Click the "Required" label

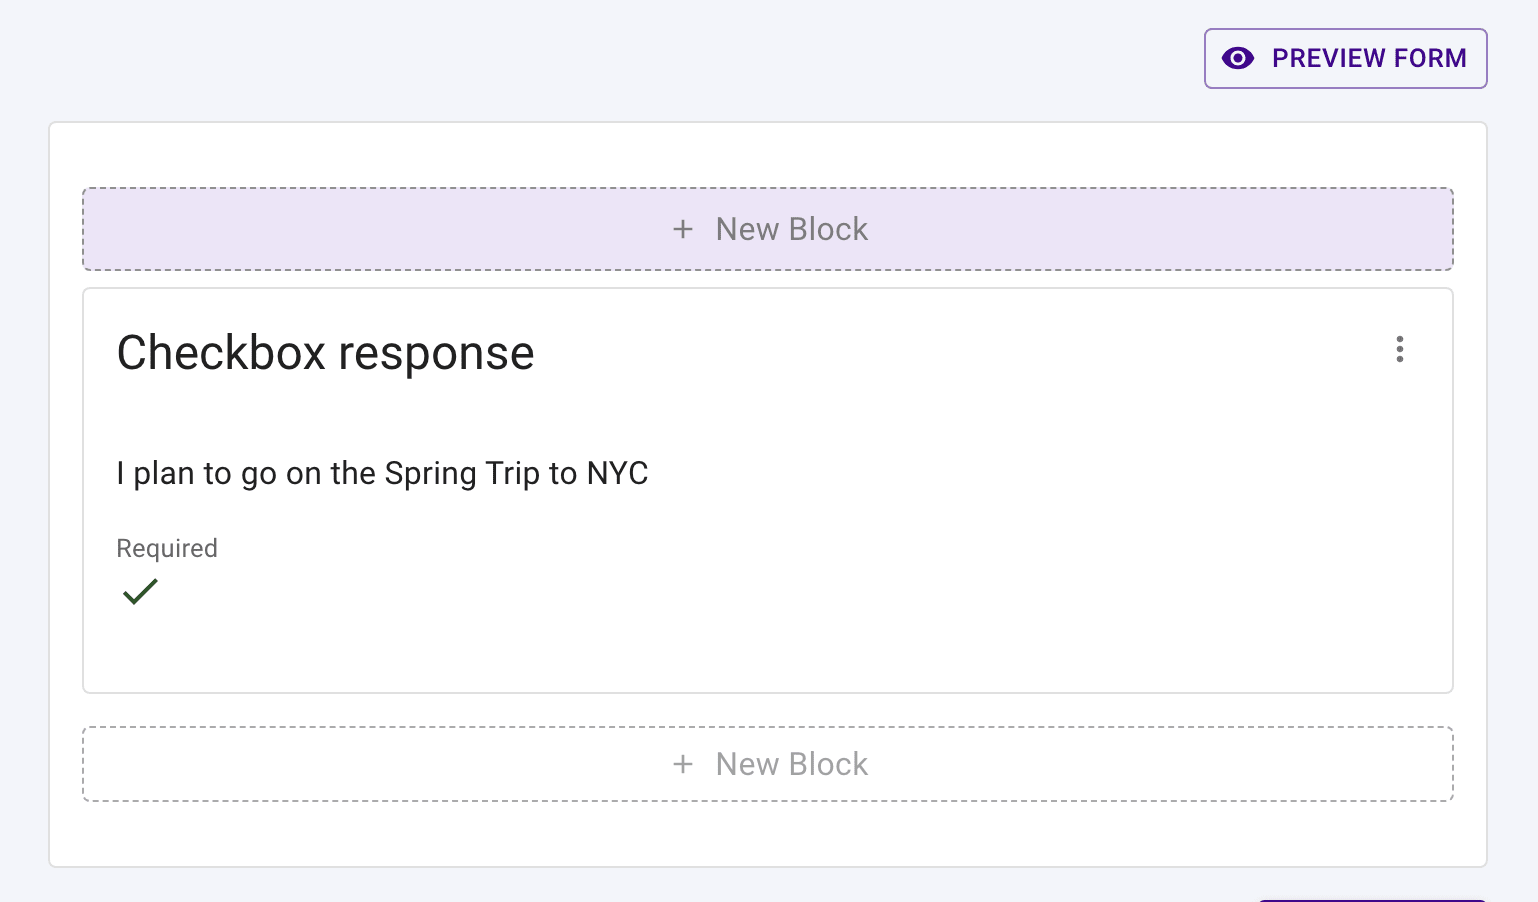pyautogui.click(x=167, y=548)
